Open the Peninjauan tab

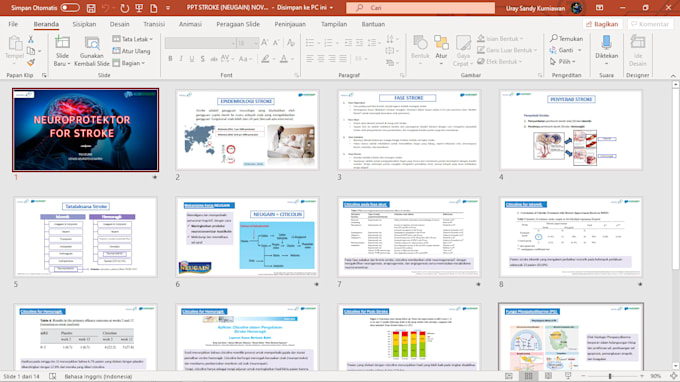(290, 24)
